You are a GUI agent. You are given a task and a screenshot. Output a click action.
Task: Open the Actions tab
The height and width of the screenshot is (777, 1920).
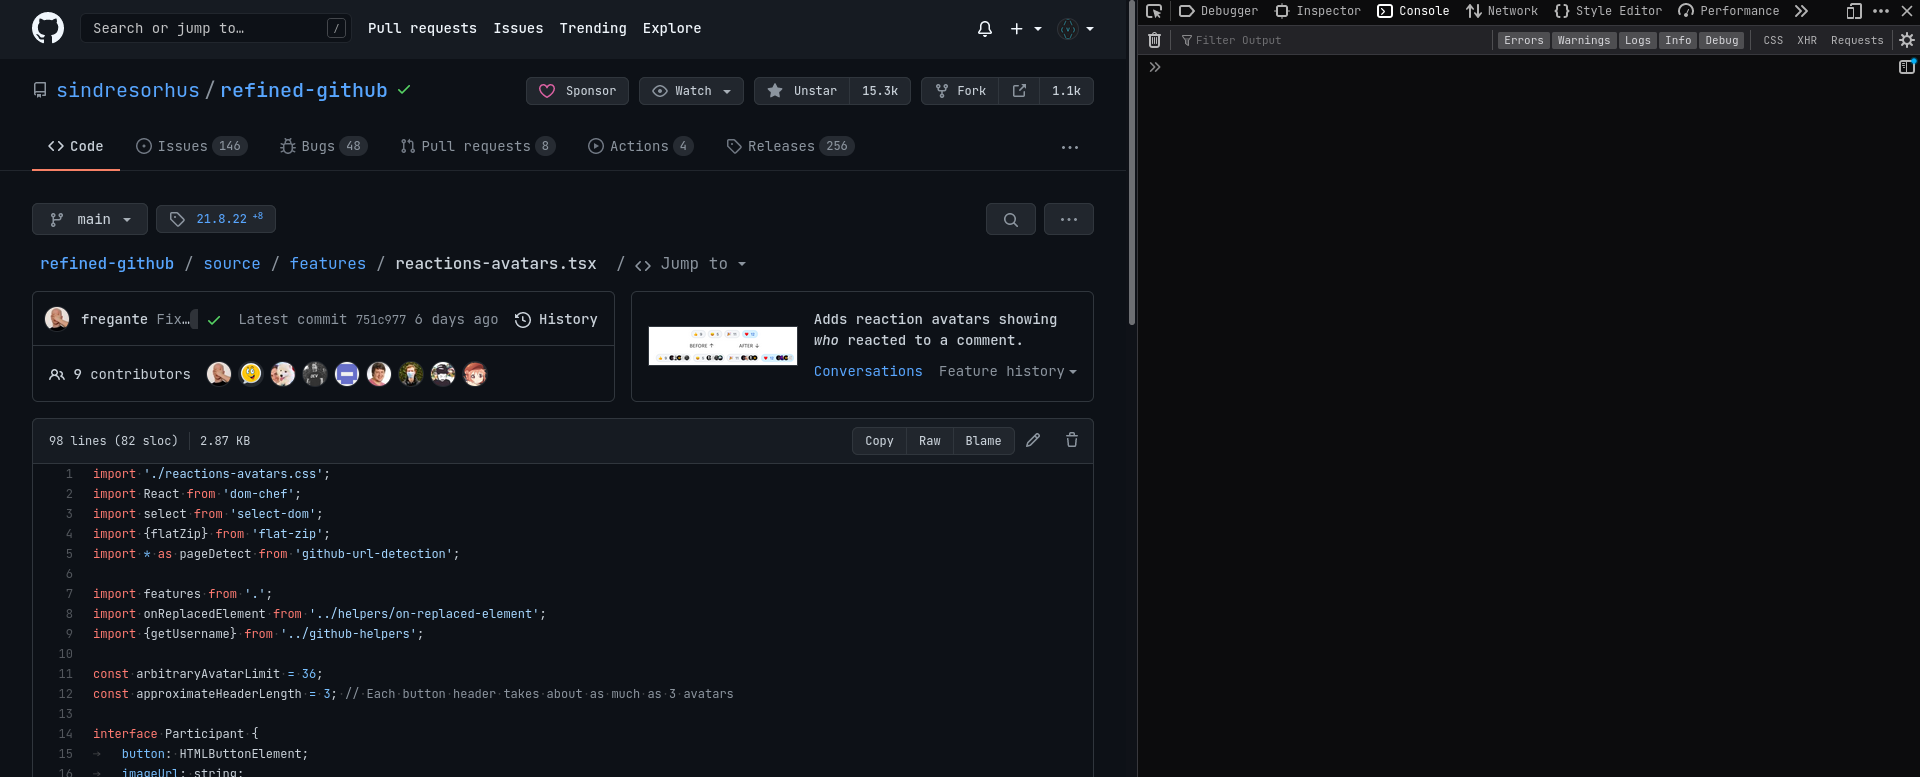640,146
